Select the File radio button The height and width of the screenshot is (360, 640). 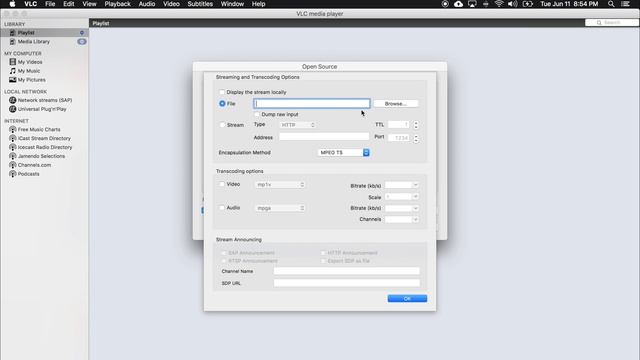222,104
